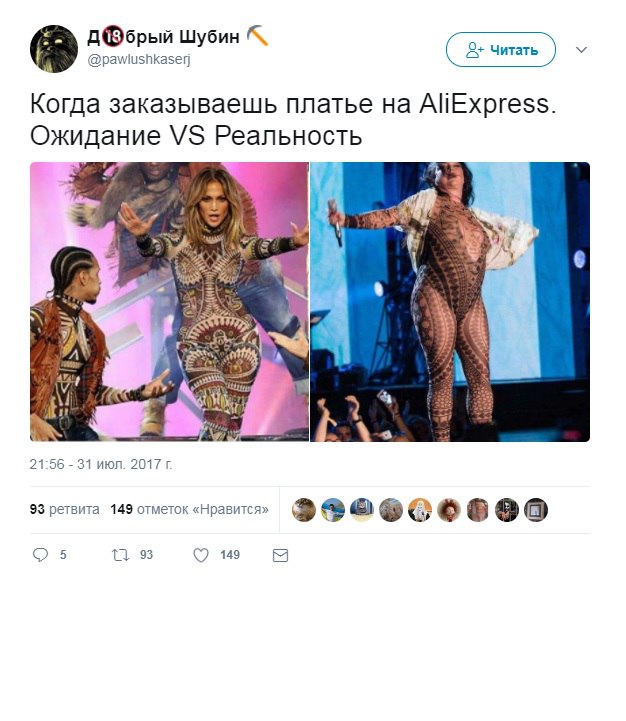Viewport: 626px width, 721px height.
Task: Open the tweet author's profile avatar
Action: [54, 49]
